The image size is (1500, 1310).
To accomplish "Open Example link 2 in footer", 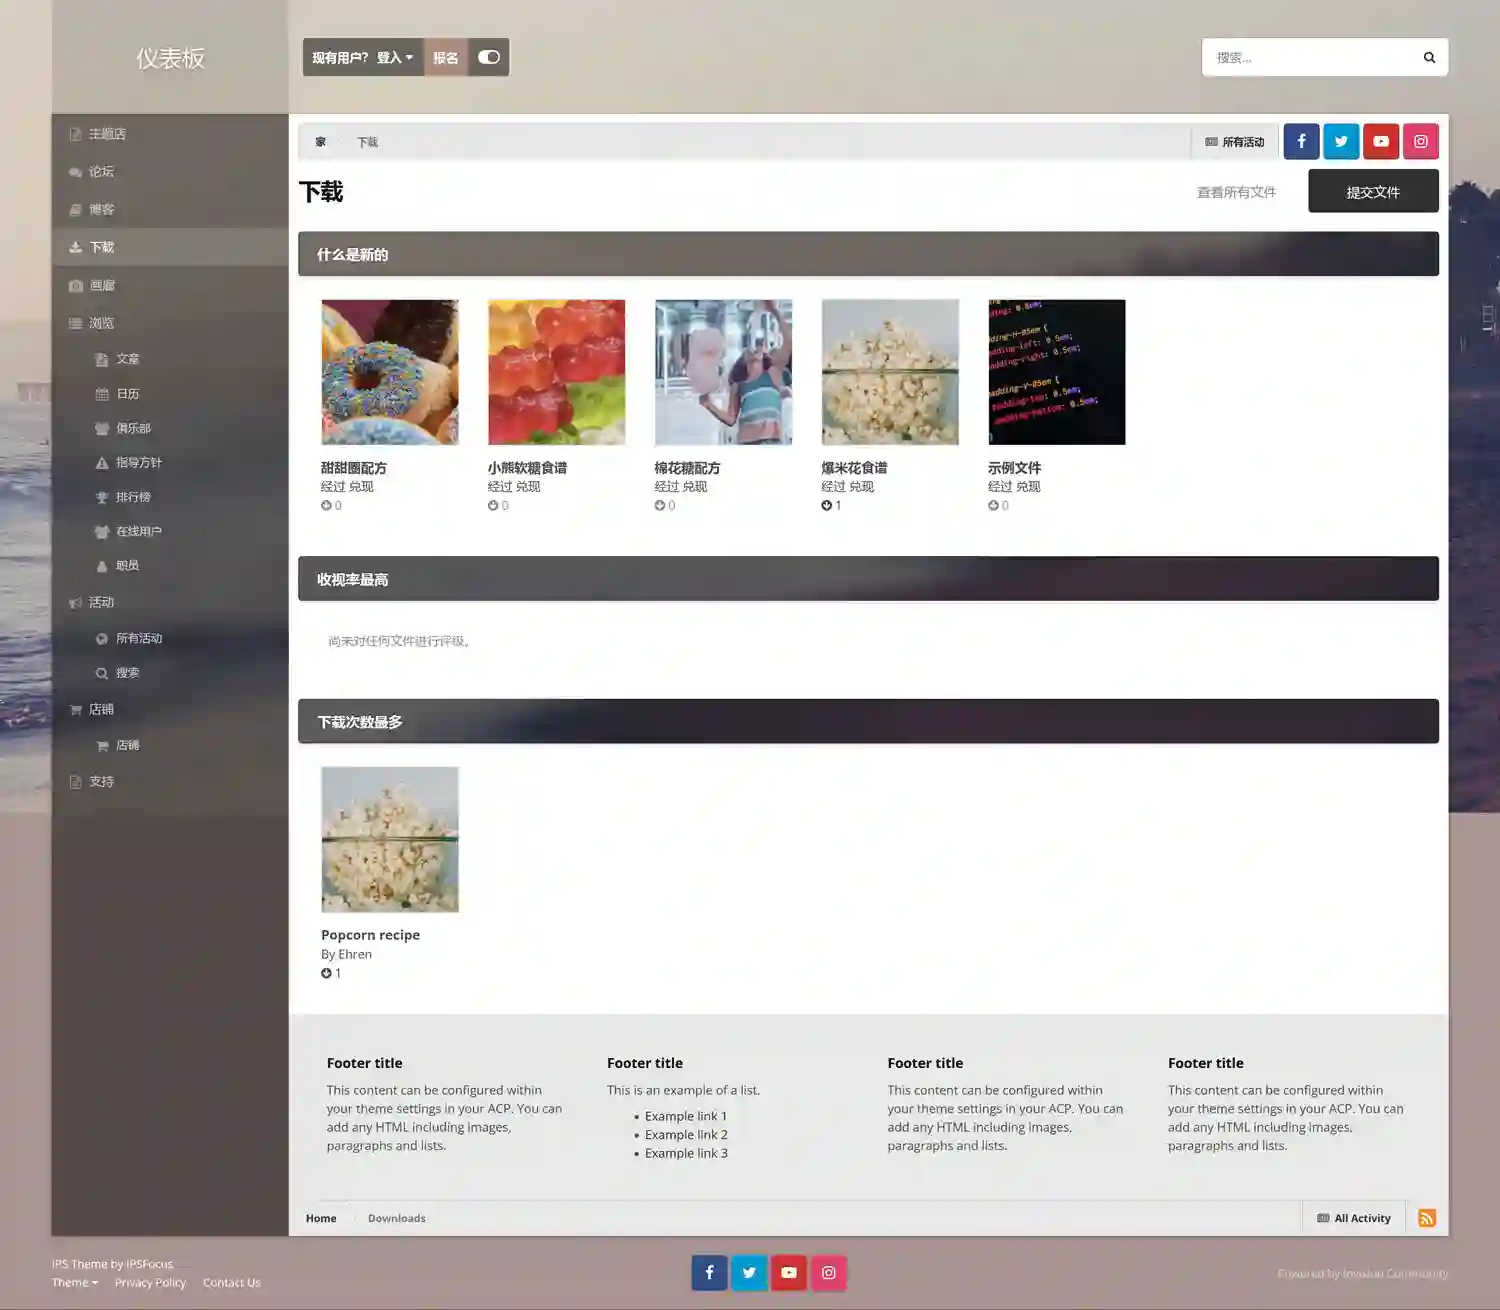I will click(x=686, y=1134).
